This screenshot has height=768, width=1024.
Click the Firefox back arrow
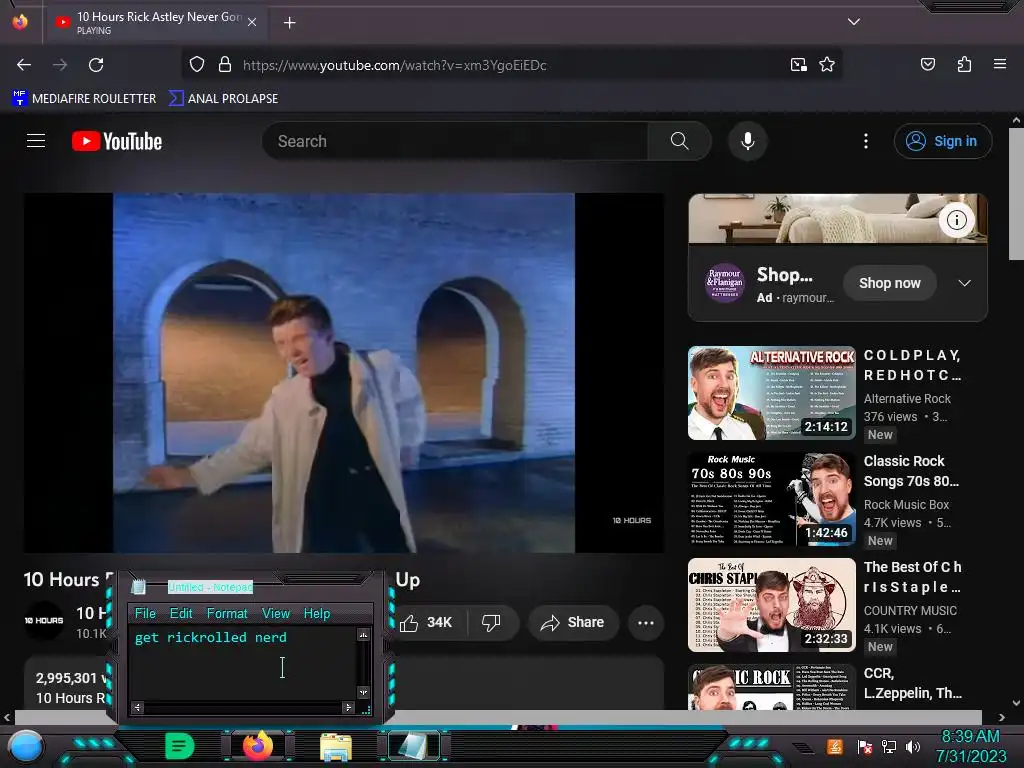pos(24,65)
